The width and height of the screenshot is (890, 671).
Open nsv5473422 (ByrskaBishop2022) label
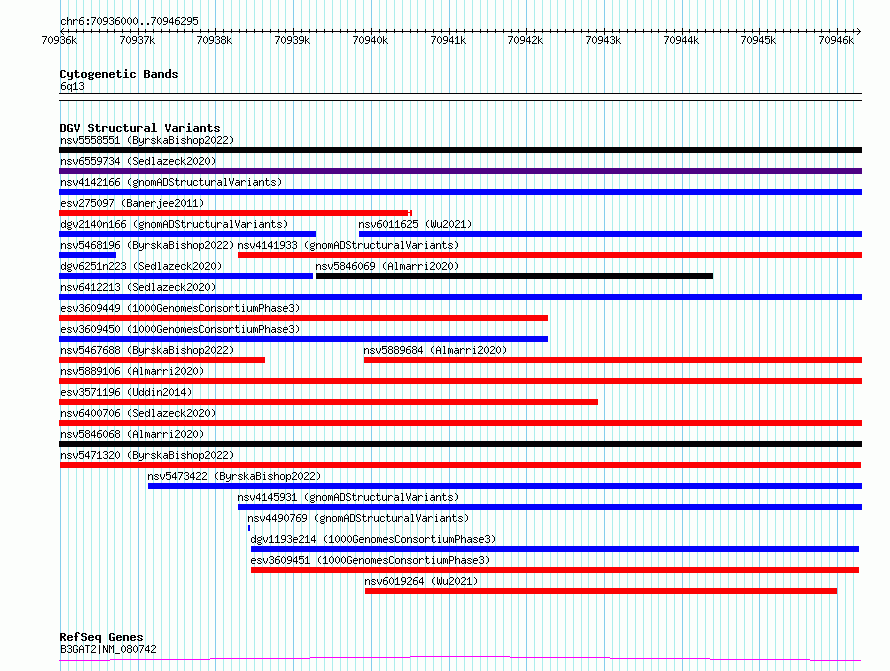click(234, 476)
